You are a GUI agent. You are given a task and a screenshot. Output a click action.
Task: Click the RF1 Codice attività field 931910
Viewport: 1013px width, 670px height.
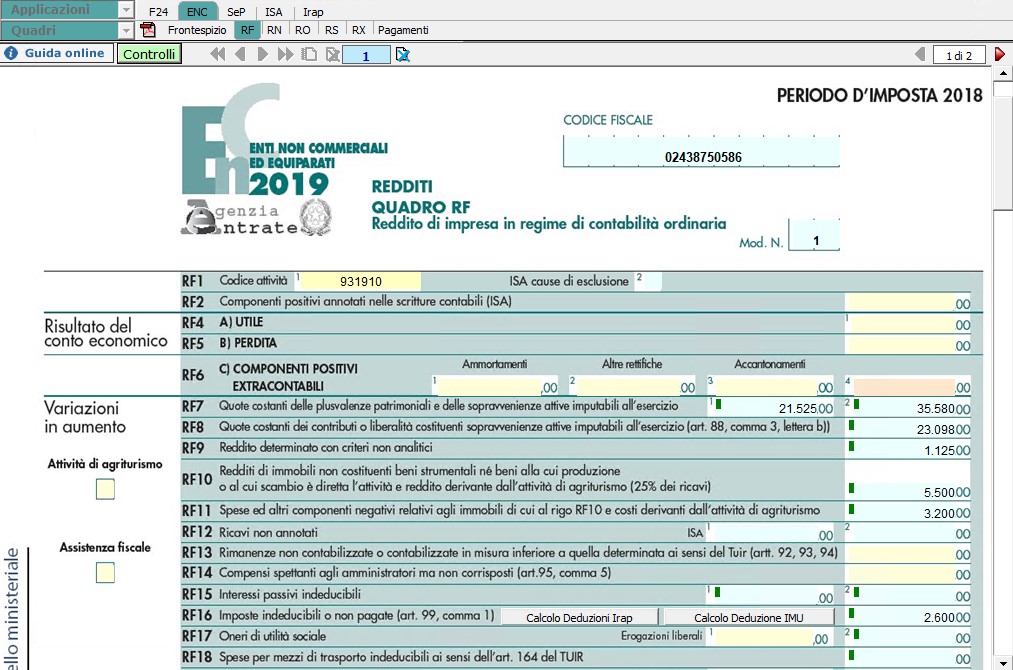360,281
